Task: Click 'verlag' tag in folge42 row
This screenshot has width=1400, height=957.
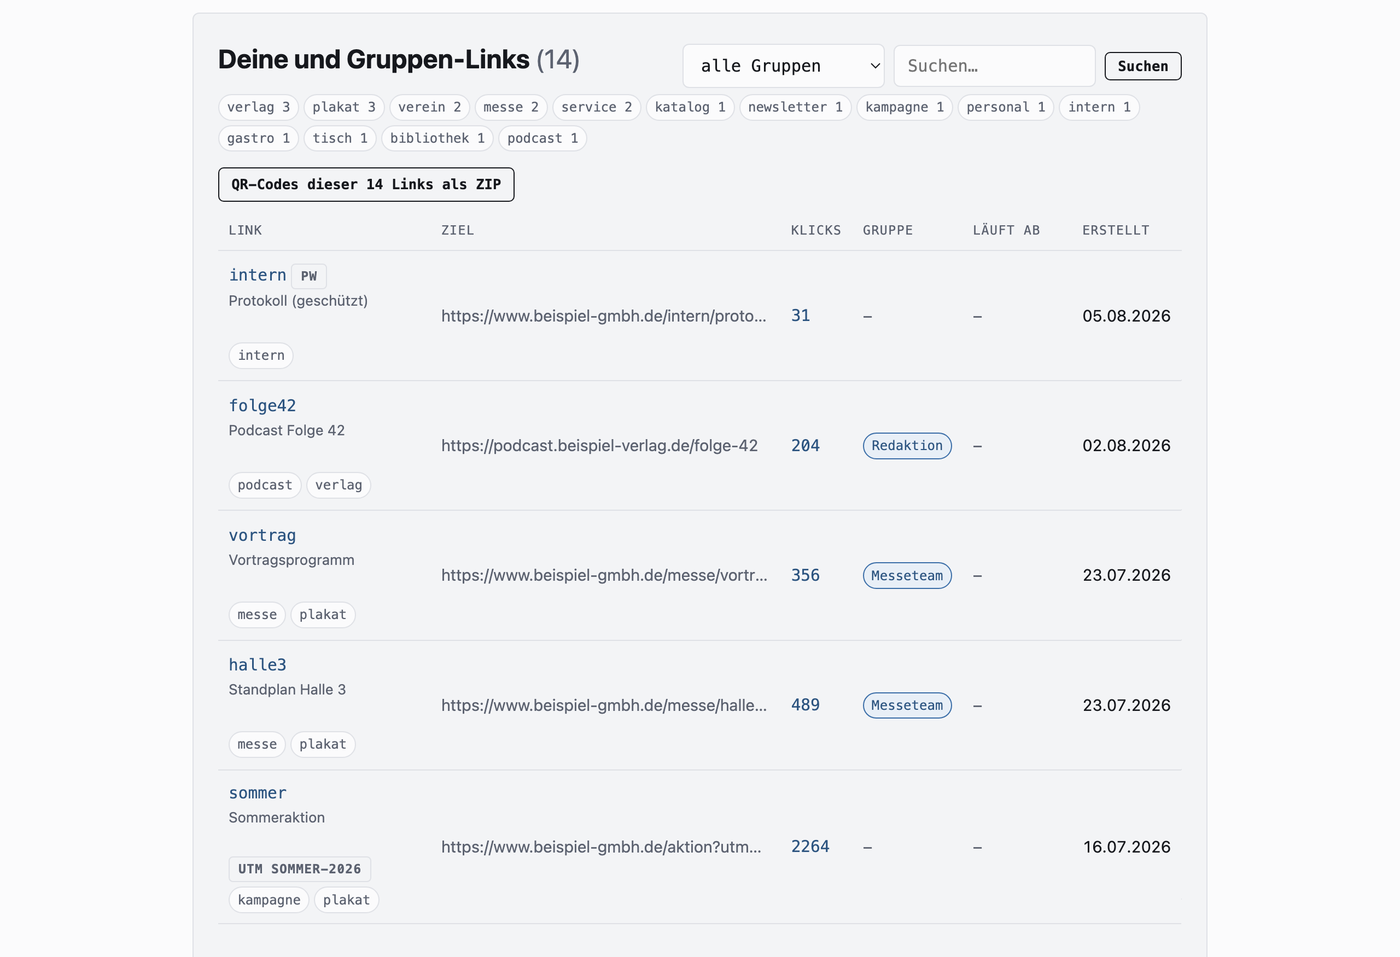Action: 339,485
